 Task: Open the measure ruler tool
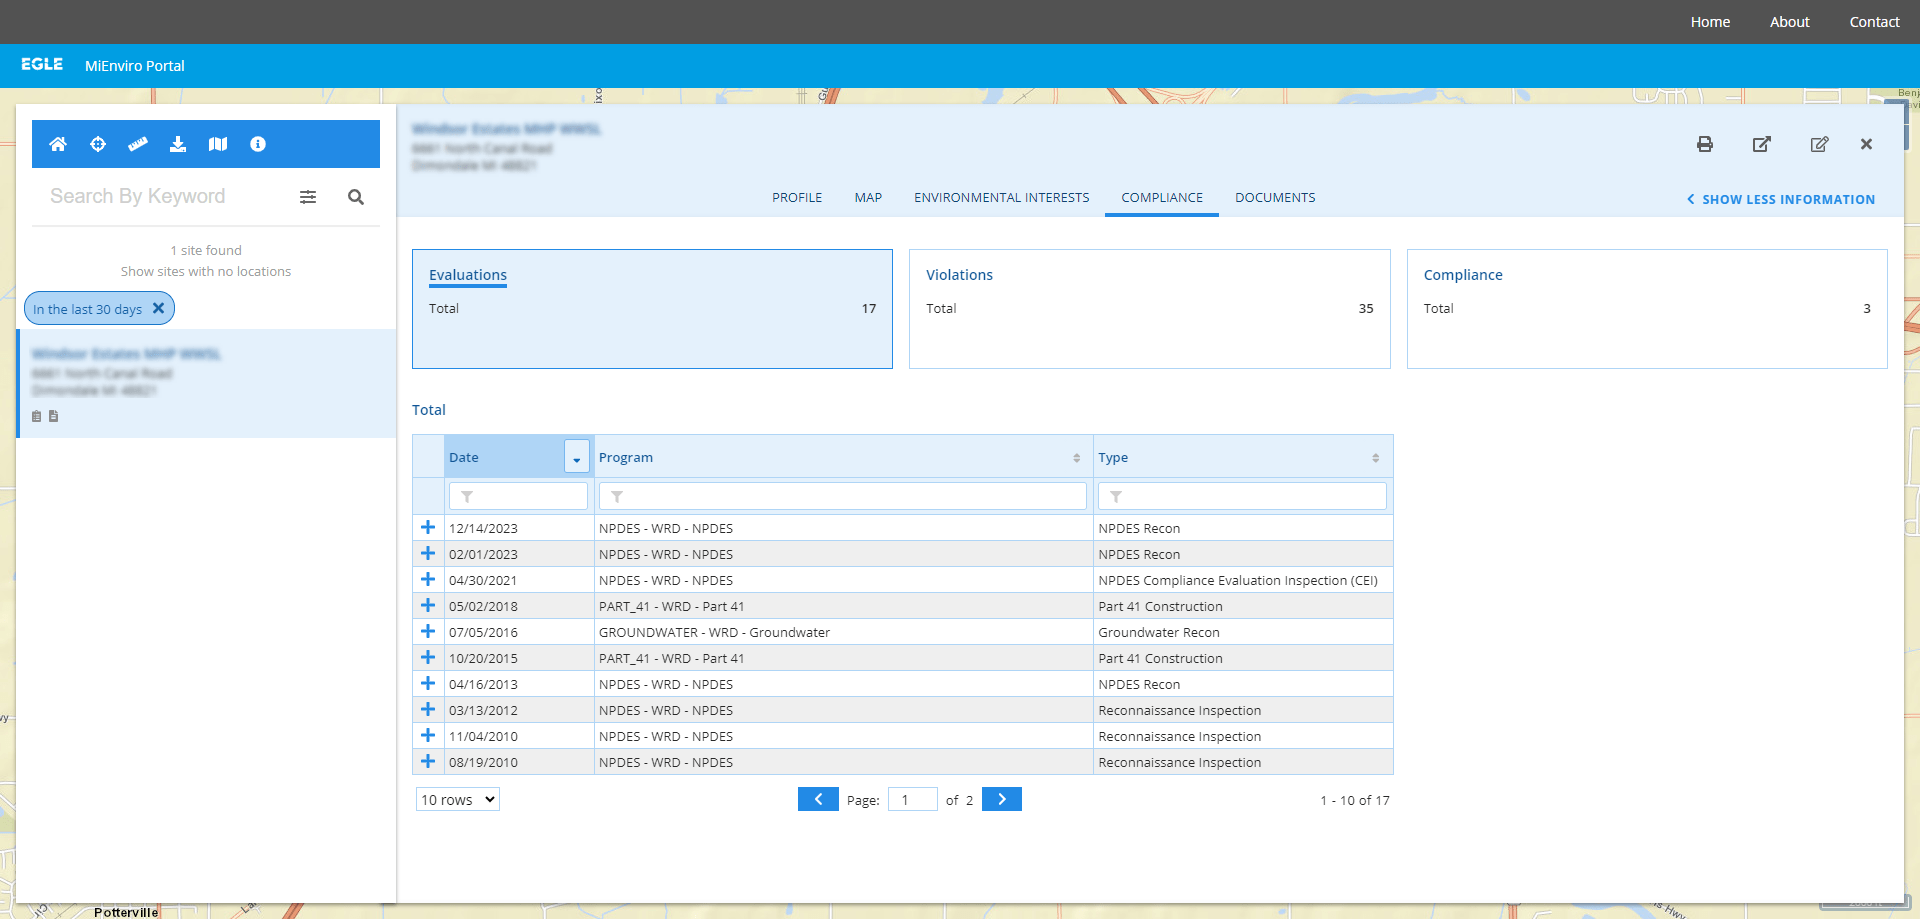(x=138, y=144)
